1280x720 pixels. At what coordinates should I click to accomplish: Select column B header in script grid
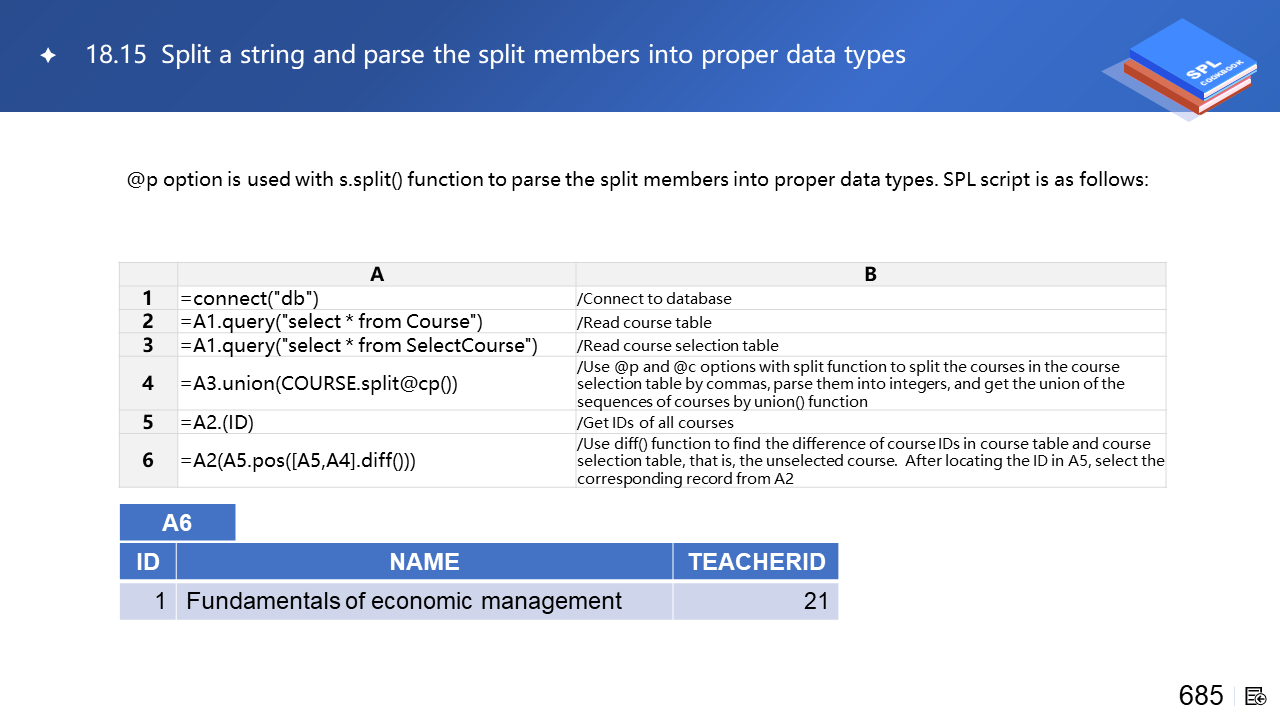tap(870, 274)
